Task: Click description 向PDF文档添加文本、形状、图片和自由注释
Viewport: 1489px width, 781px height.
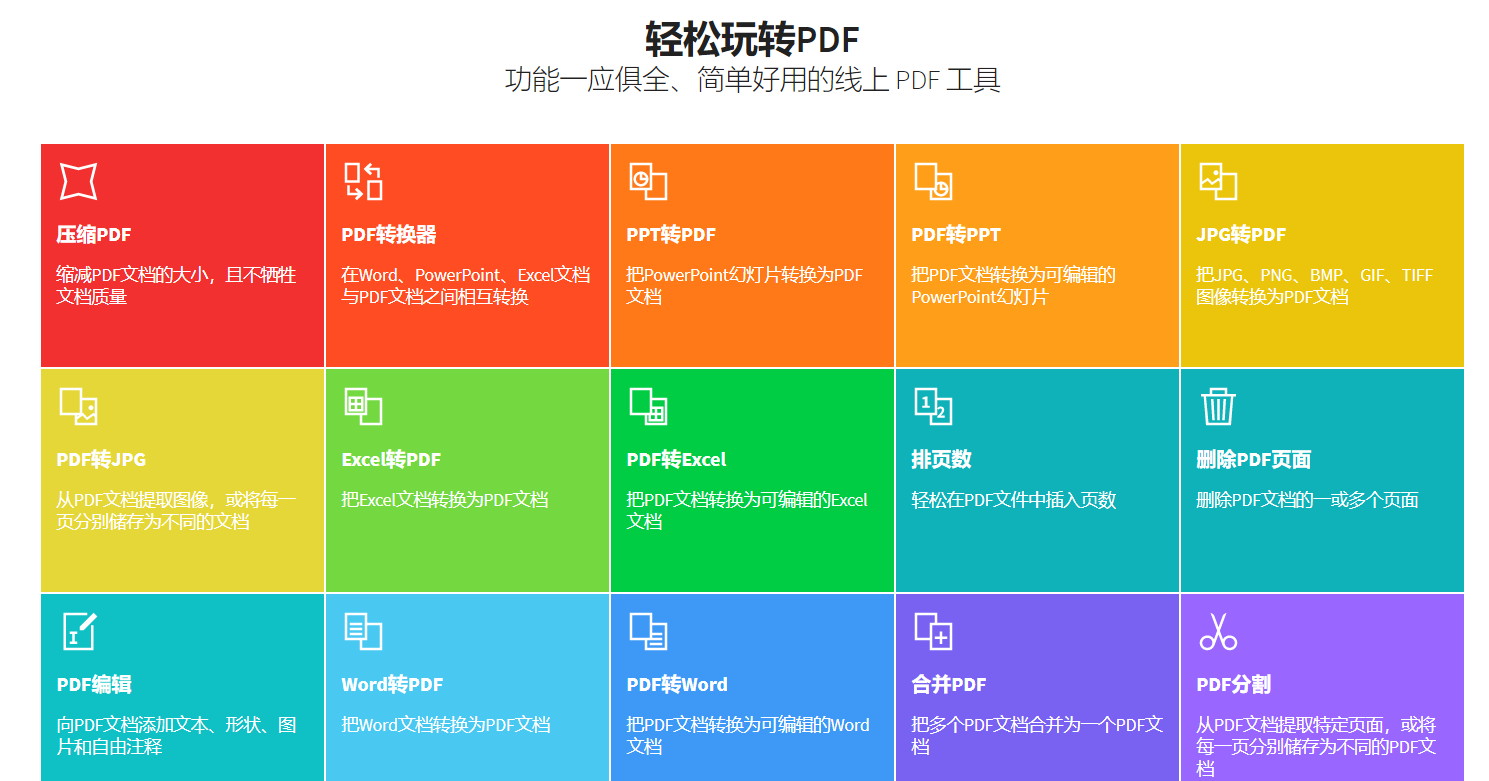Action: coord(176,736)
